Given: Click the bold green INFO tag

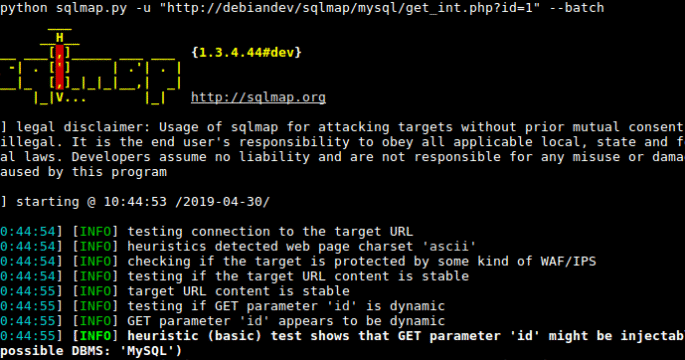Looking at the screenshot, I should (x=95, y=336).
